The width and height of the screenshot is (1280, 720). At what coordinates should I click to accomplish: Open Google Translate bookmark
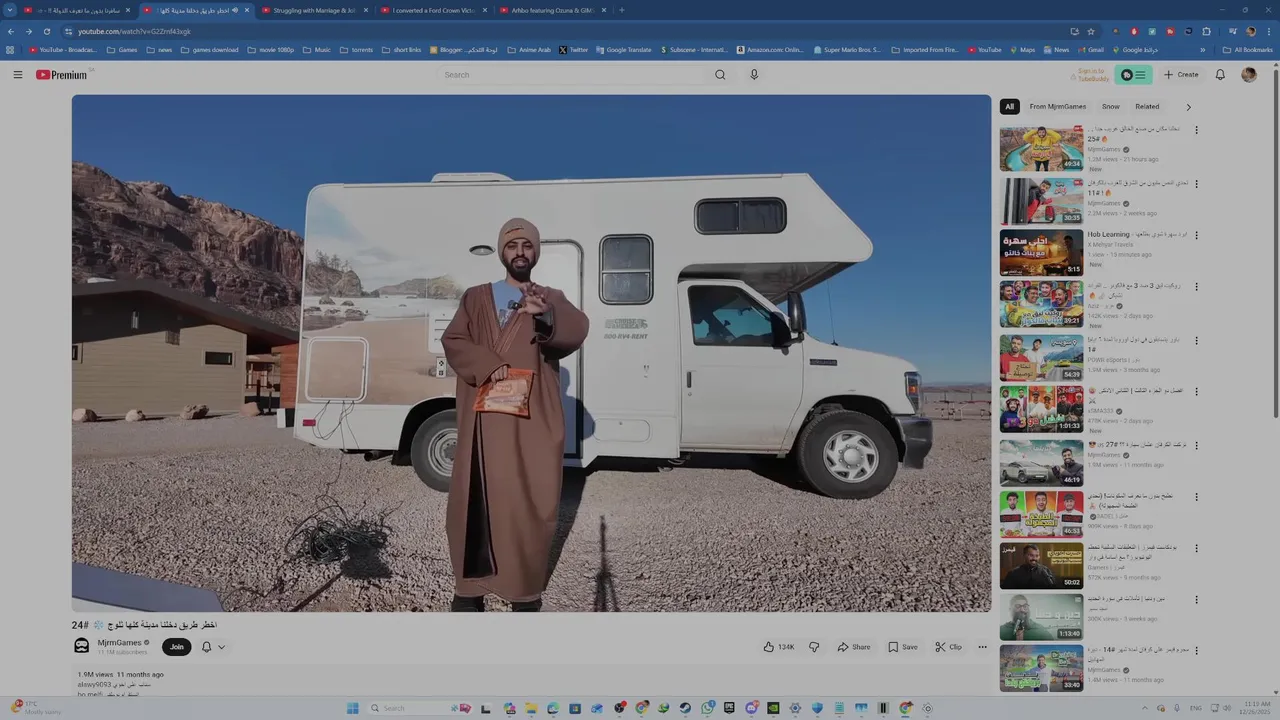pos(623,49)
